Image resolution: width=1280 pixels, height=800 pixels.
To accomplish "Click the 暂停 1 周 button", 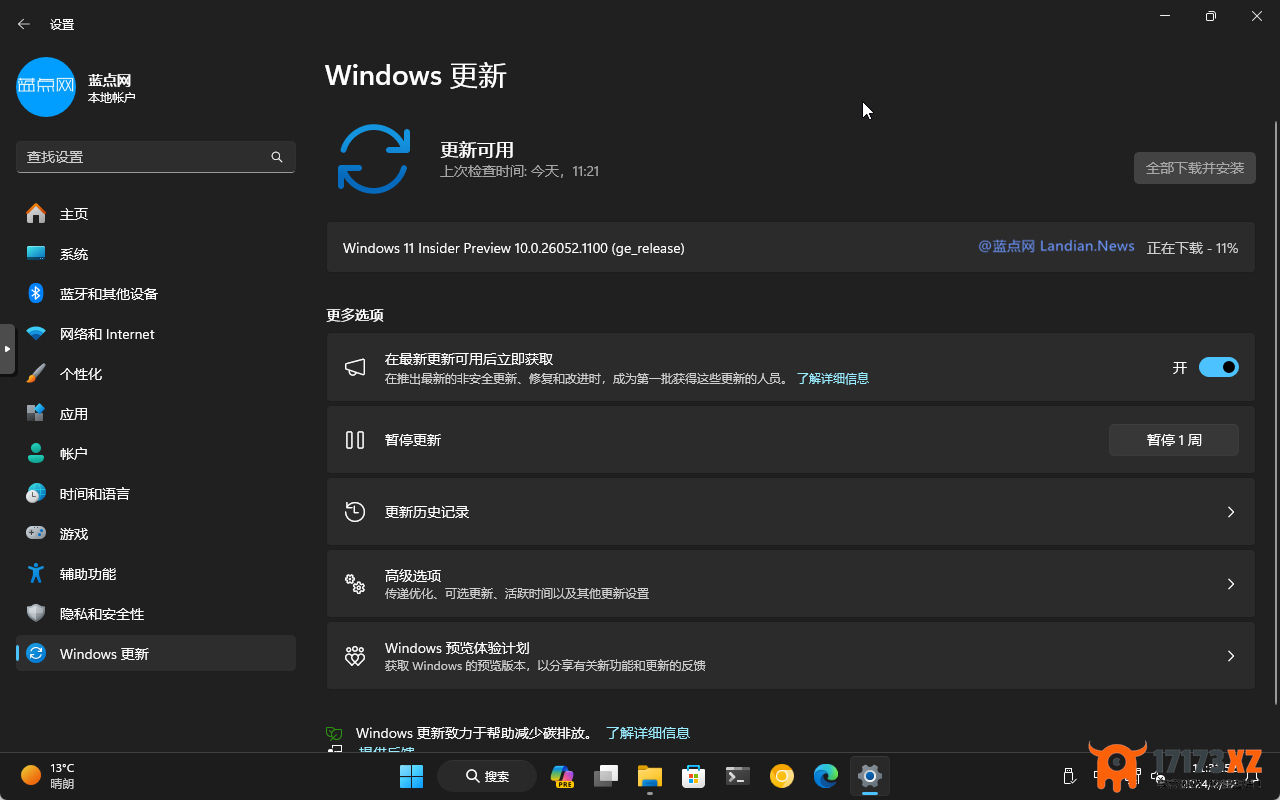I will click(1173, 440).
